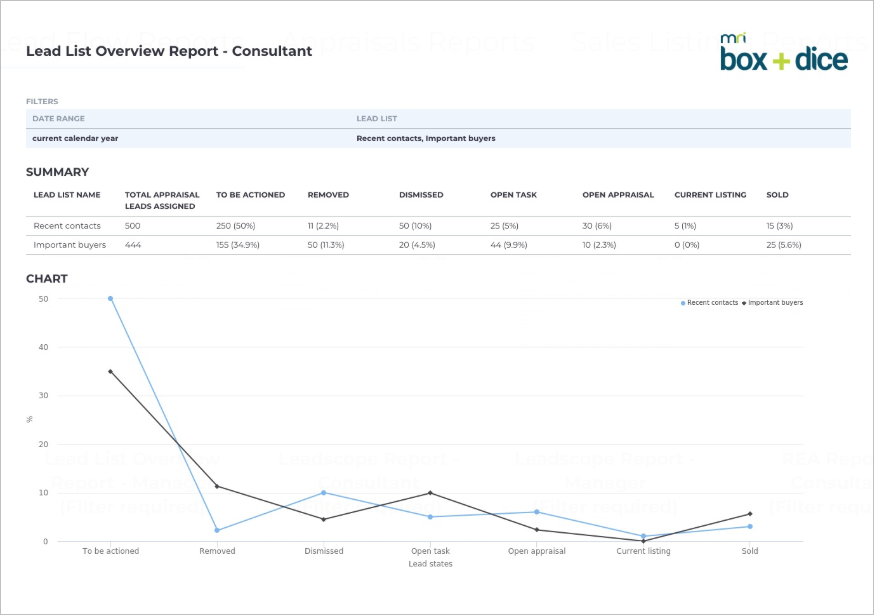Click the Lead List Overview Report title
The height and width of the screenshot is (615, 874).
169,51
